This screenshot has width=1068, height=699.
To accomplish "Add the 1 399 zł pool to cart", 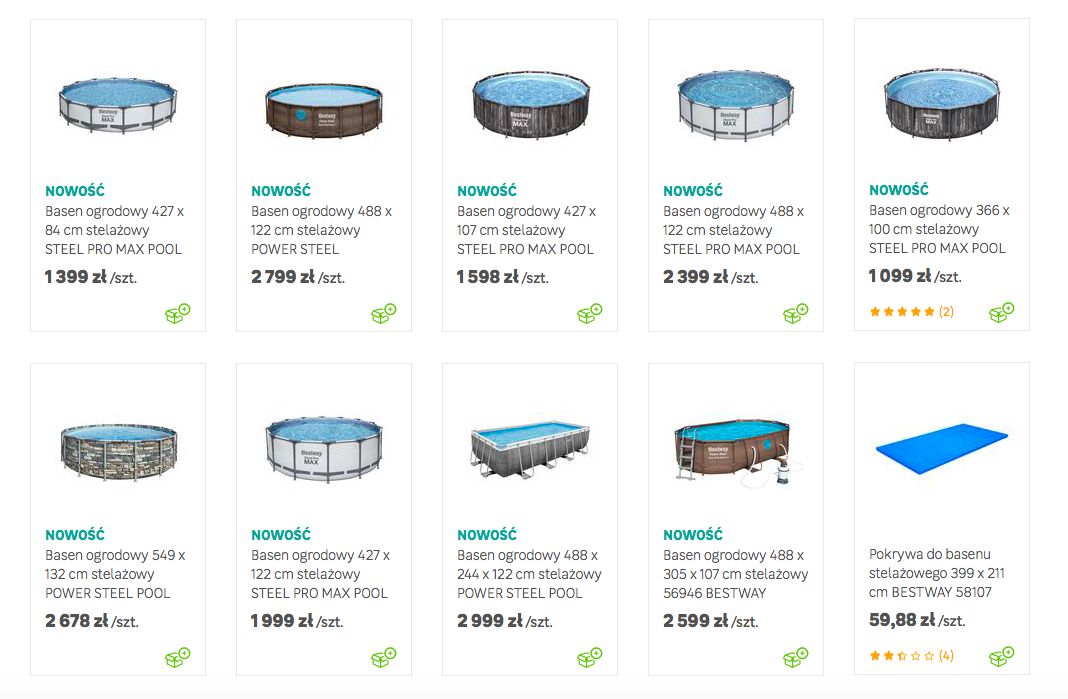I will coord(178,313).
